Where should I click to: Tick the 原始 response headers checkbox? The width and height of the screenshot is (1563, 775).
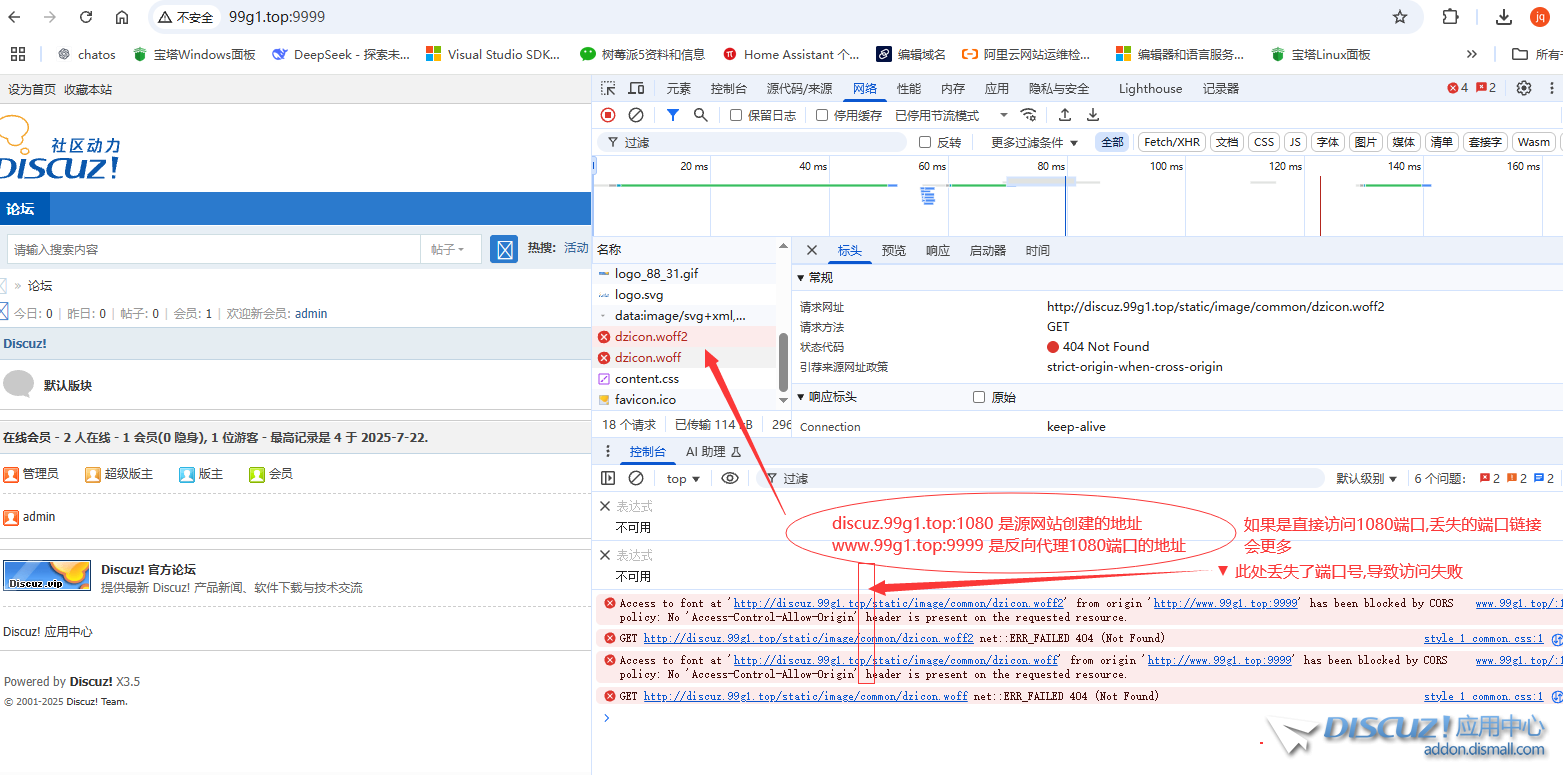tap(979, 397)
